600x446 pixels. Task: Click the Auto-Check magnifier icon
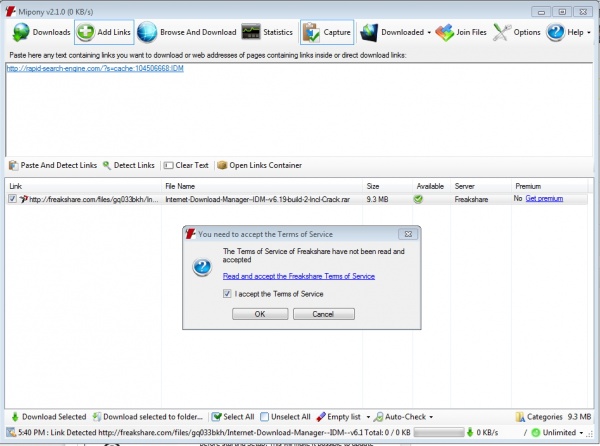378,417
